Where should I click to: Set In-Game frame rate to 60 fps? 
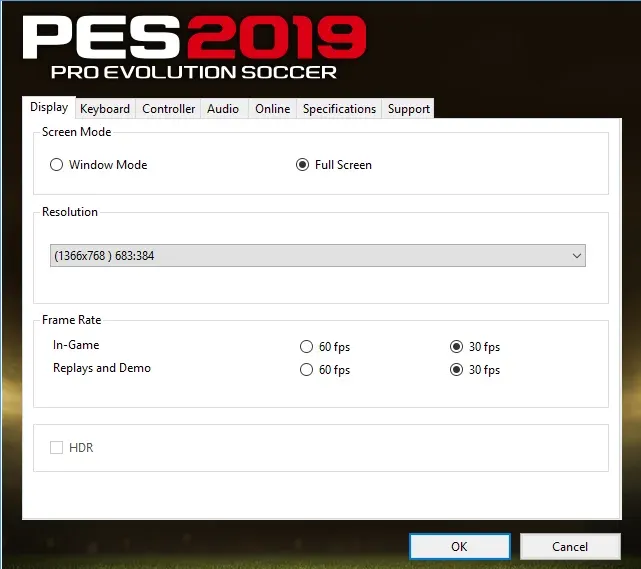tap(307, 347)
